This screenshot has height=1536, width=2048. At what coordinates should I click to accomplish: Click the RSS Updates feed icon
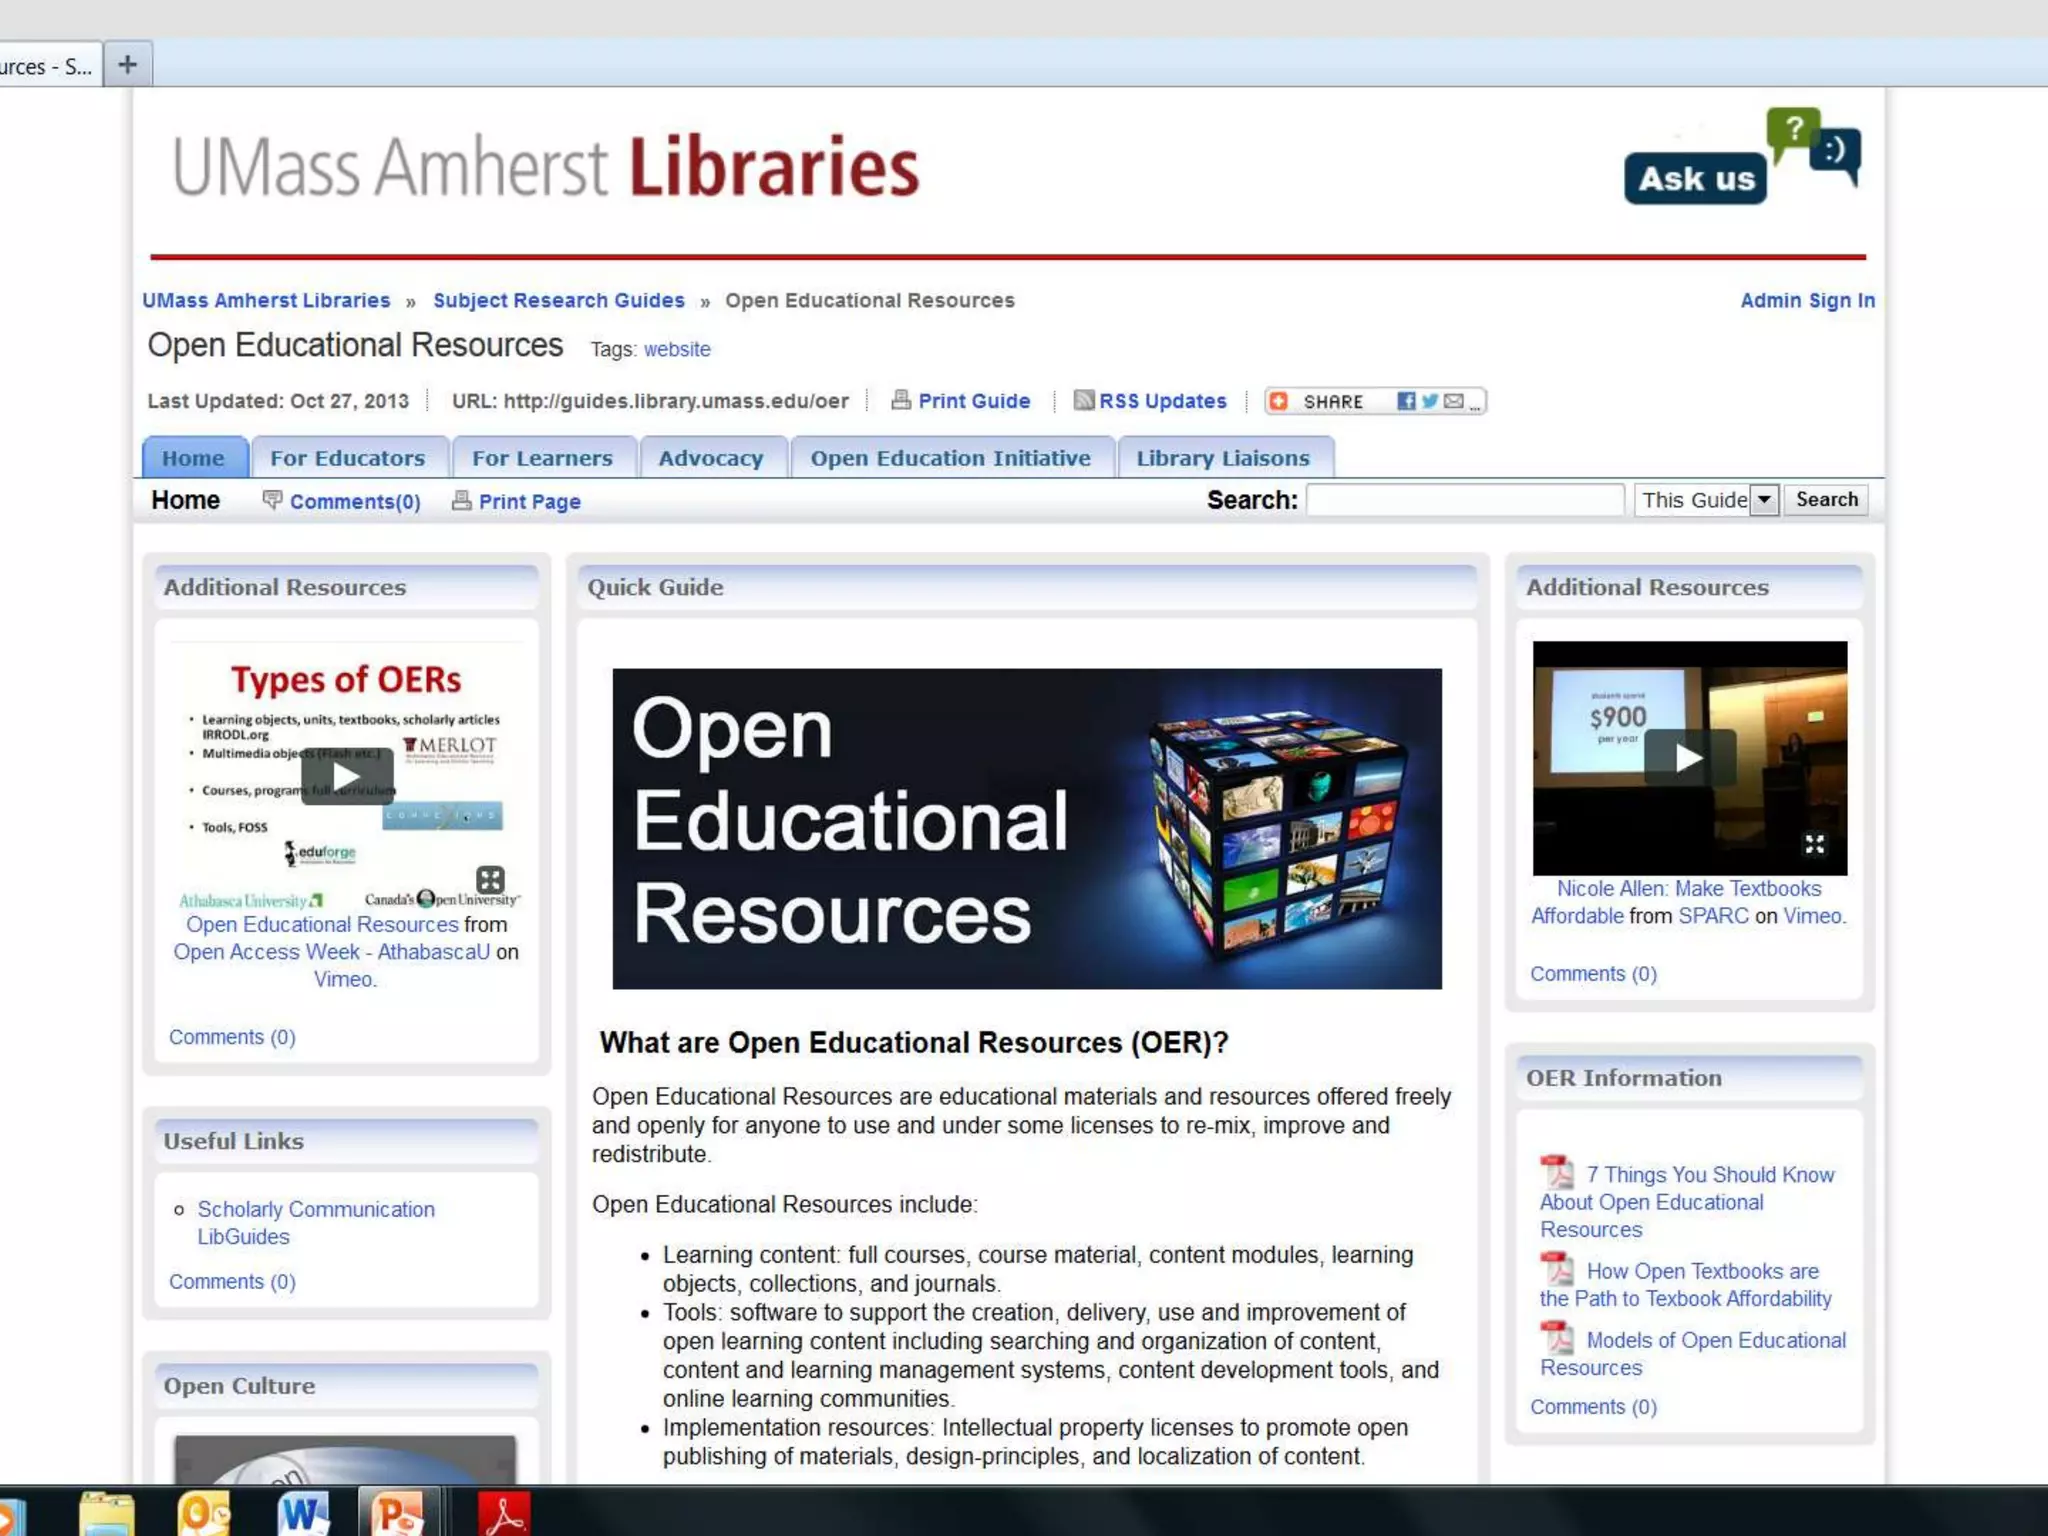click(1083, 400)
